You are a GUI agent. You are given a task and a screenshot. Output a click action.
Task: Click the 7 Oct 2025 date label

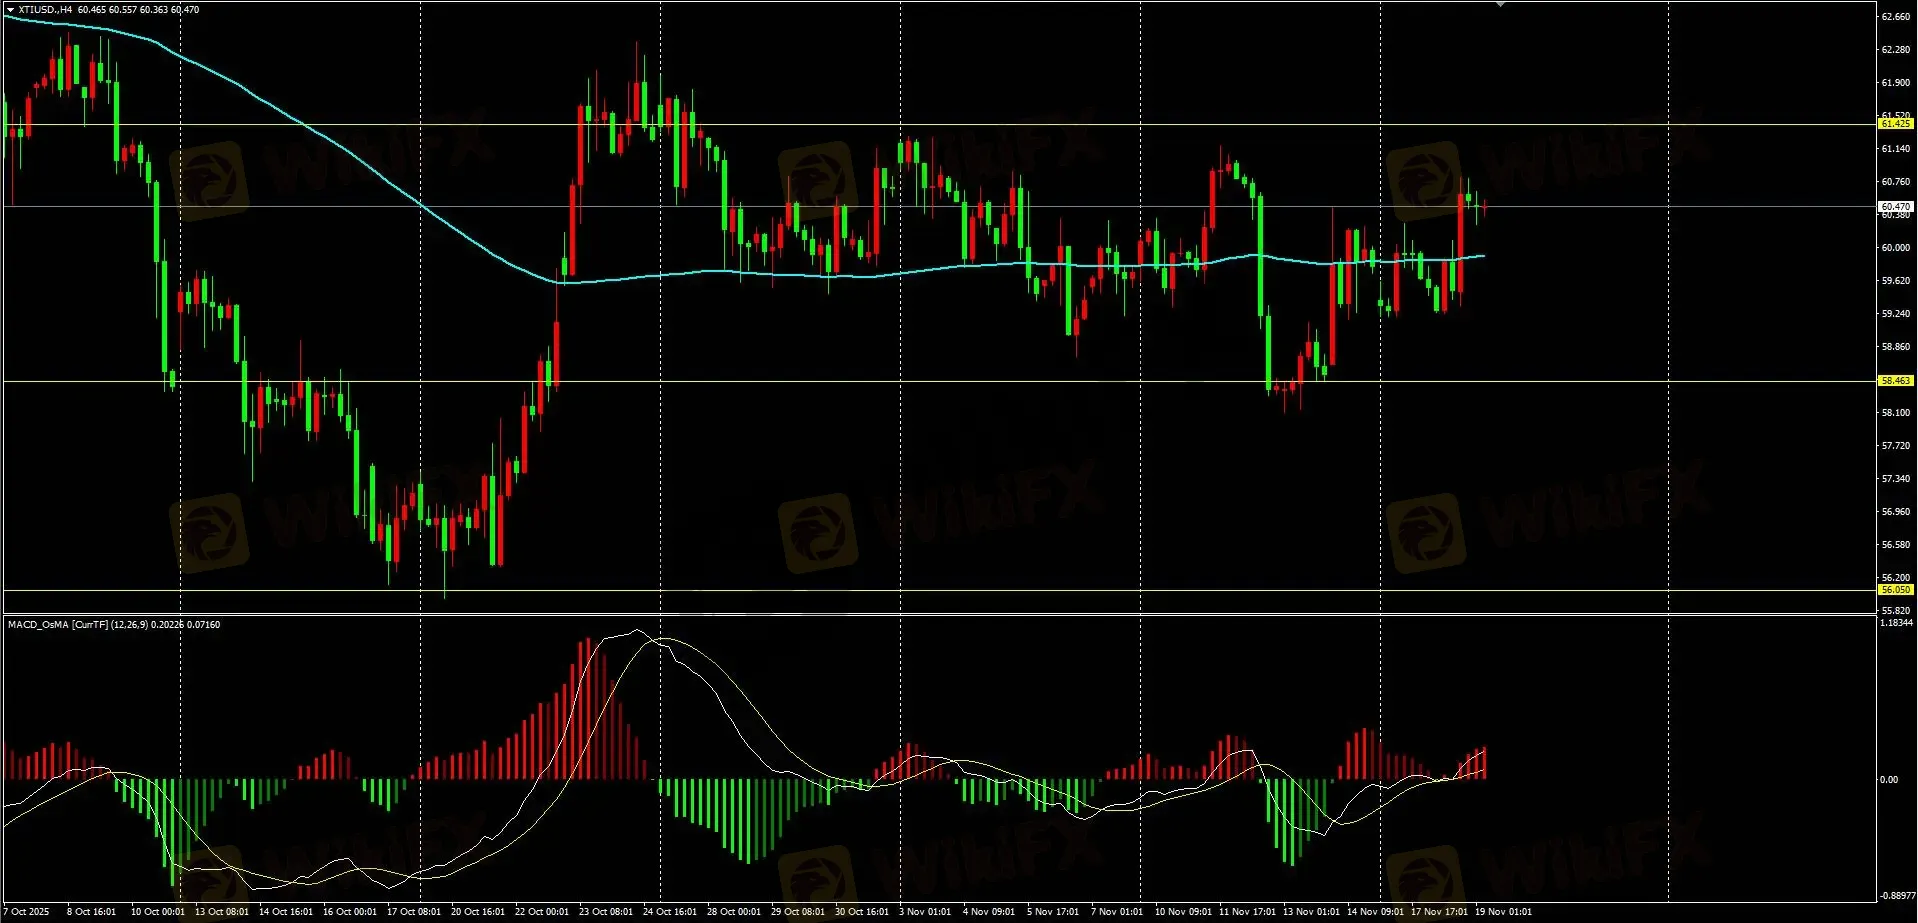pyautogui.click(x=27, y=911)
